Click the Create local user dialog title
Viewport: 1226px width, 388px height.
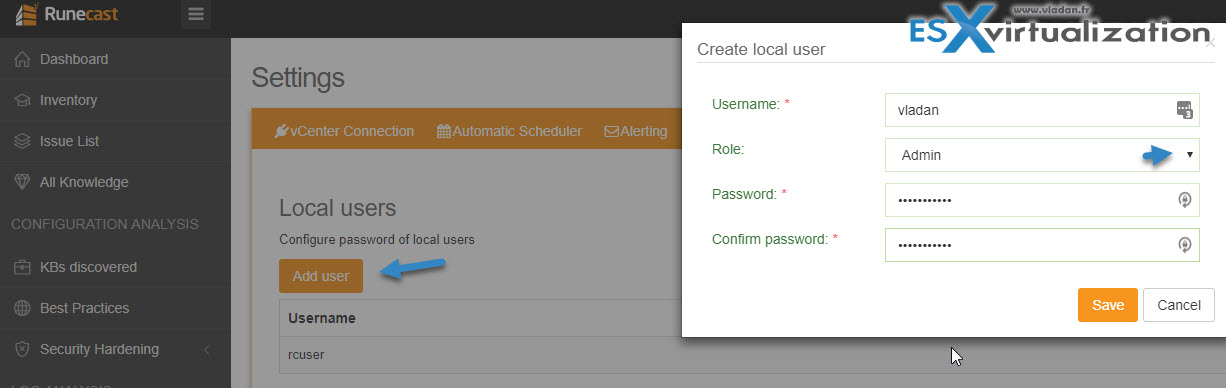pyautogui.click(x=761, y=49)
